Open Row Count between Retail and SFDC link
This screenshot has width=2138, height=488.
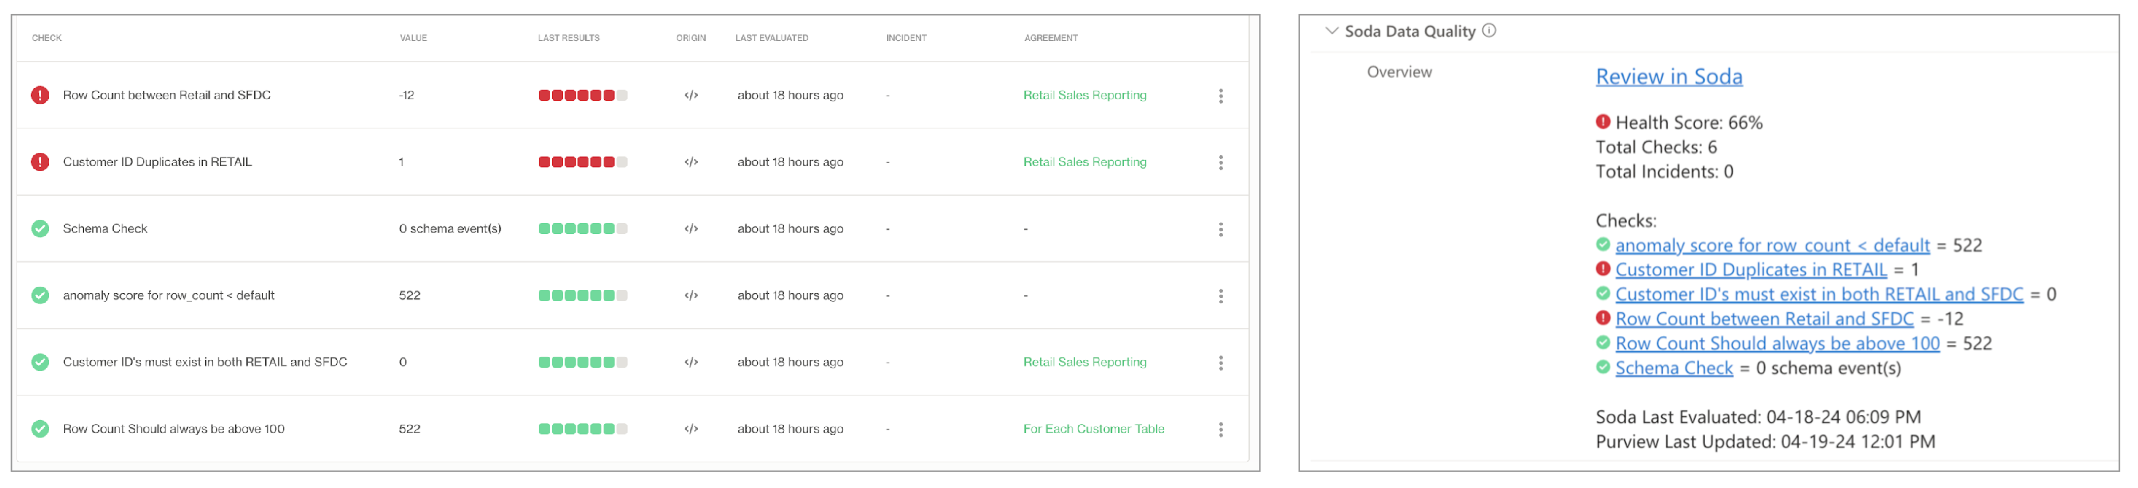pos(1763,319)
